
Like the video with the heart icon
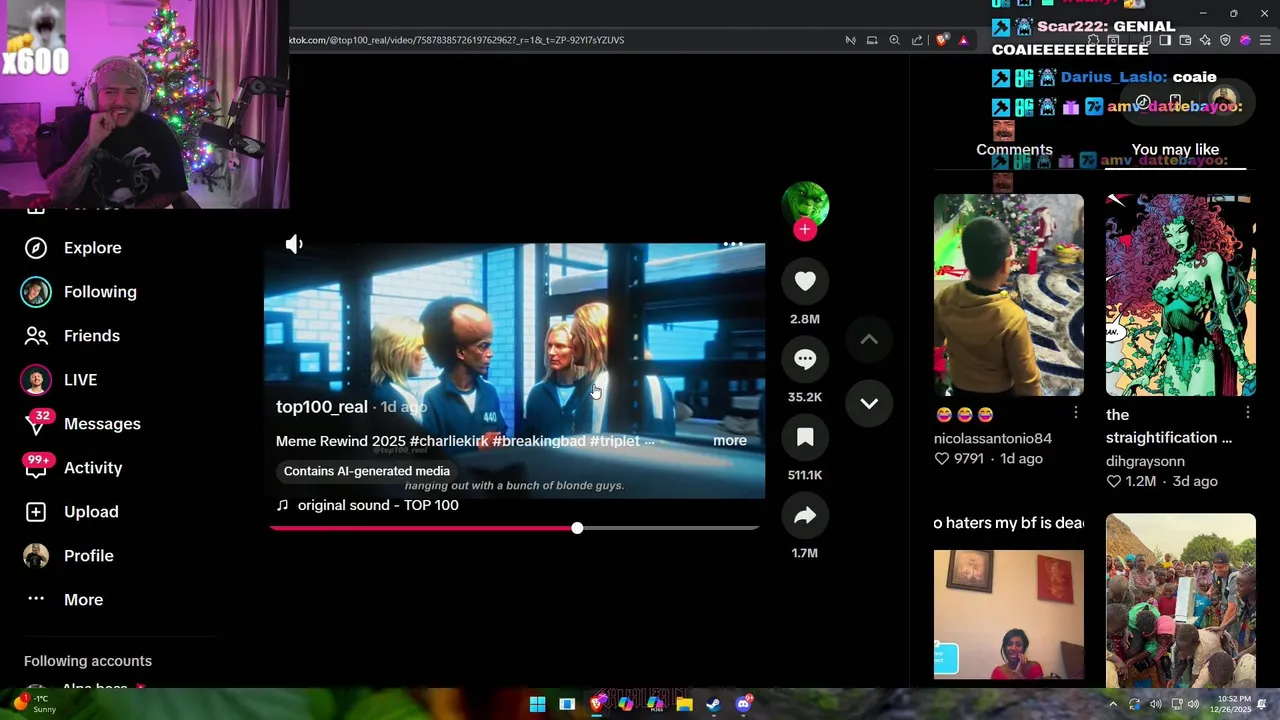click(805, 282)
